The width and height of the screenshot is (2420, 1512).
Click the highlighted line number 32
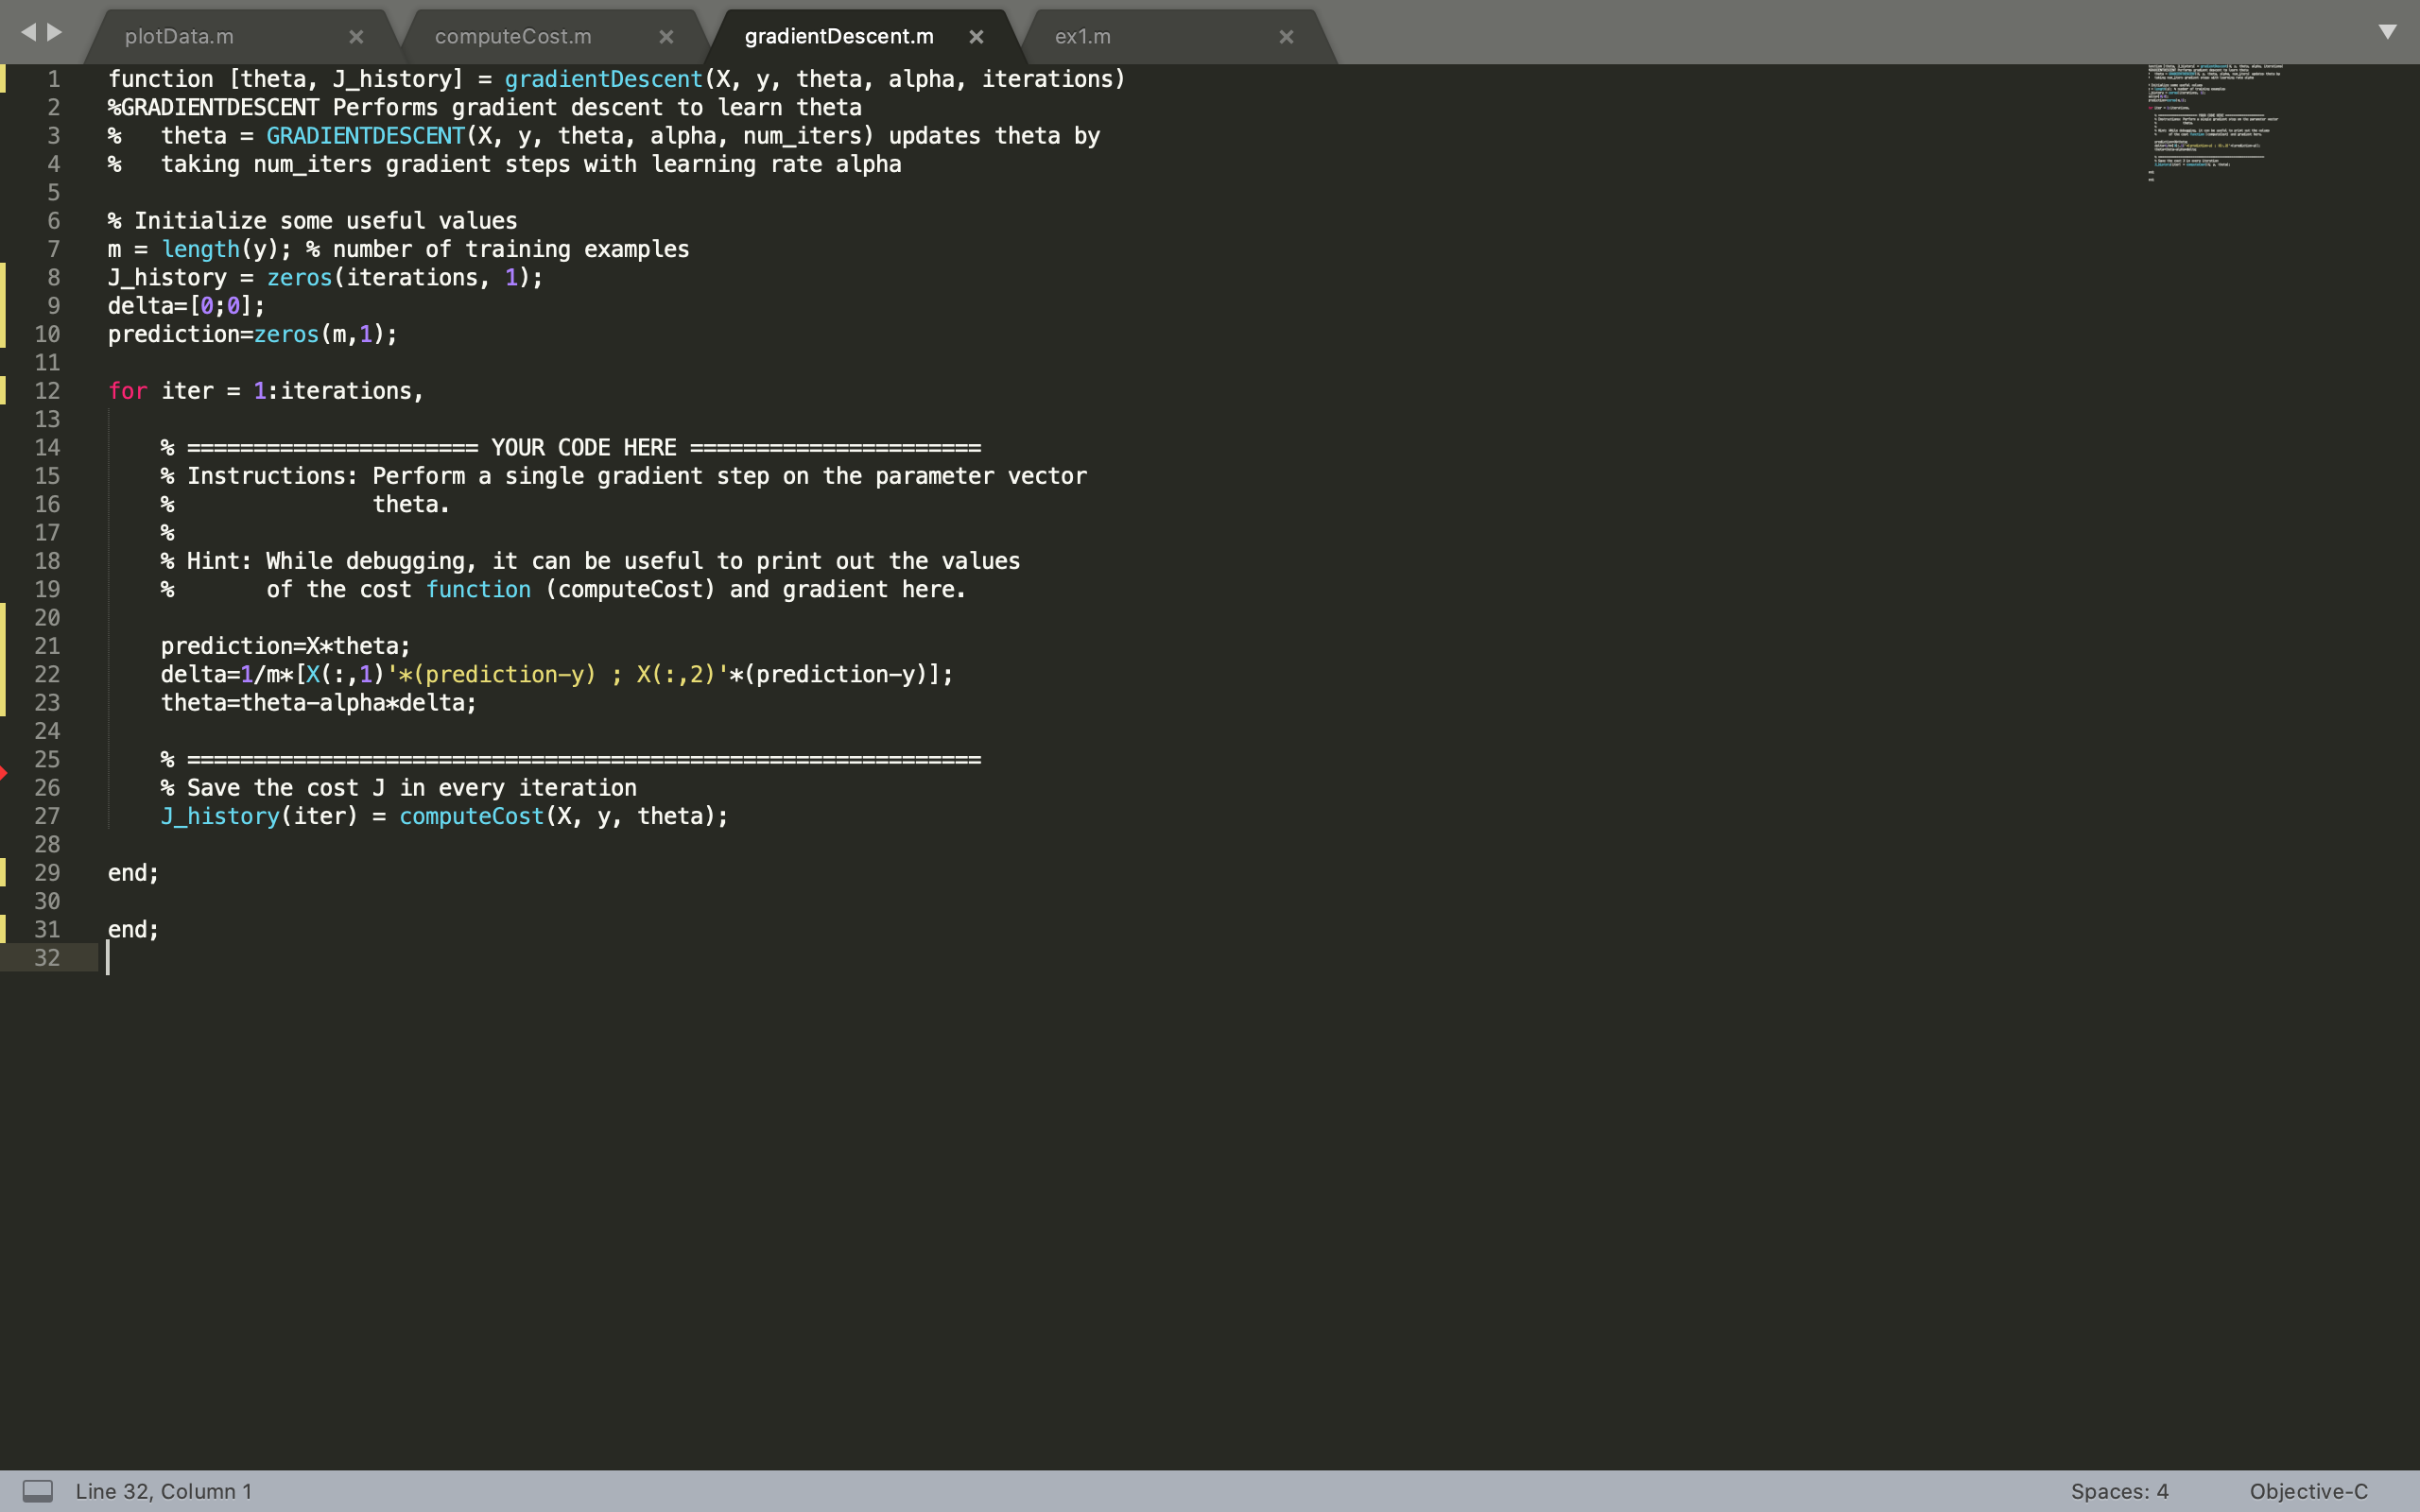[47, 958]
